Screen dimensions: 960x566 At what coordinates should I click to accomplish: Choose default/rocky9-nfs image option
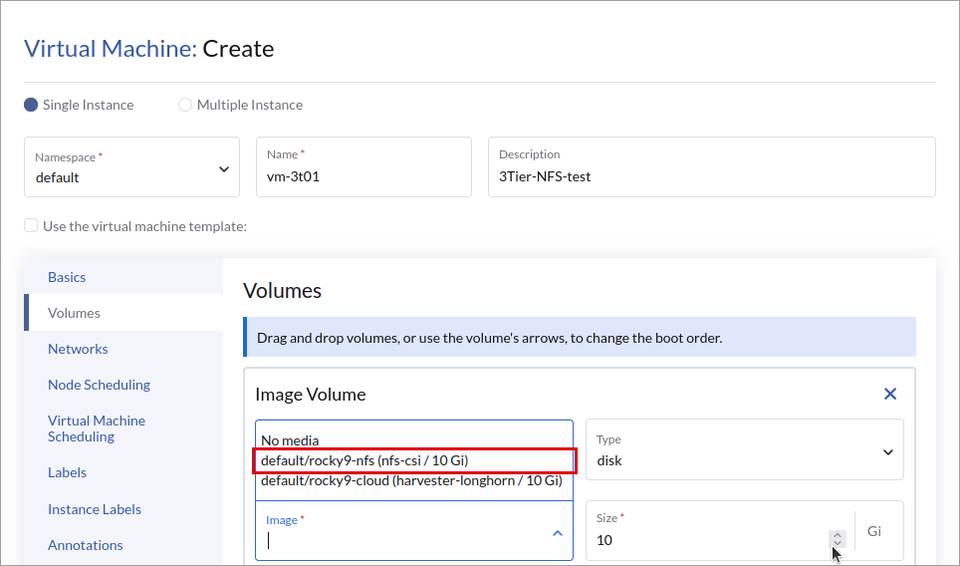pos(414,461)
